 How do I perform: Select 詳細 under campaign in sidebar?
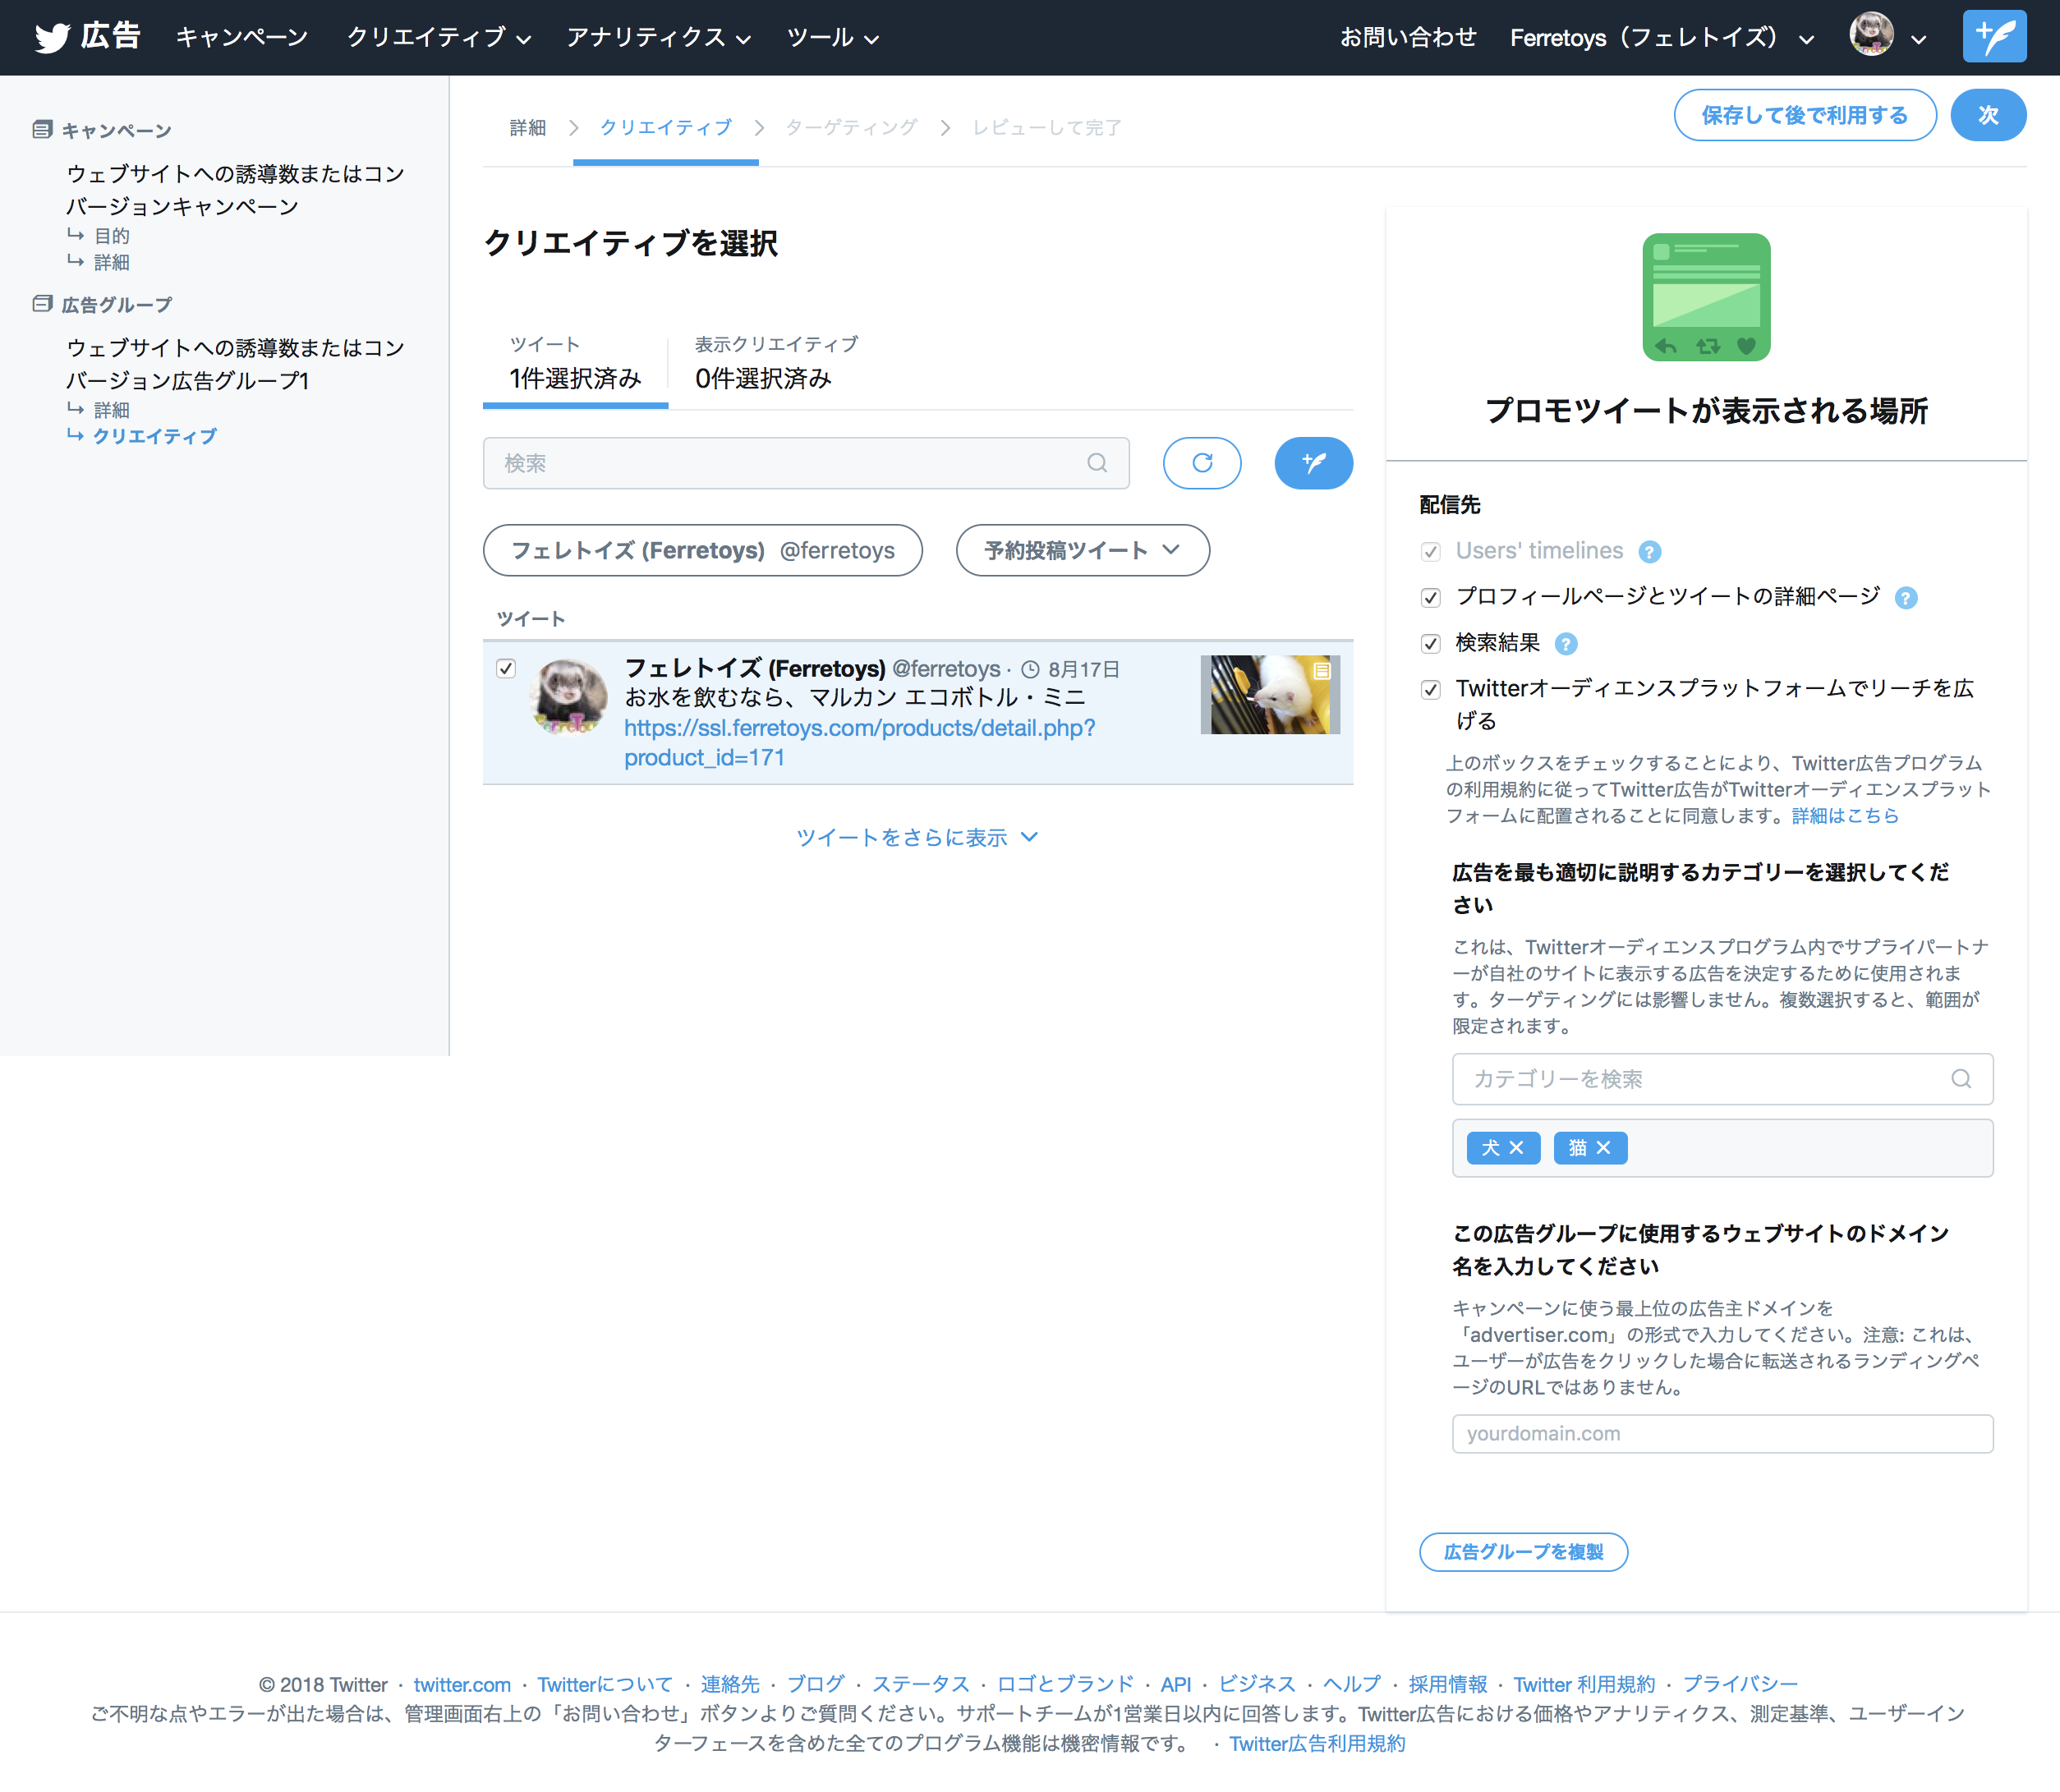111,262
